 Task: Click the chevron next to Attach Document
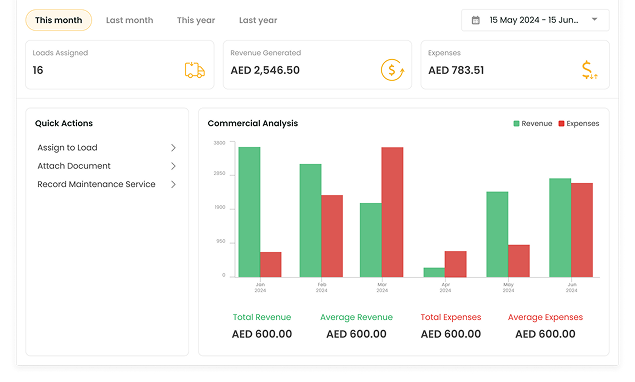coord(173,166)
